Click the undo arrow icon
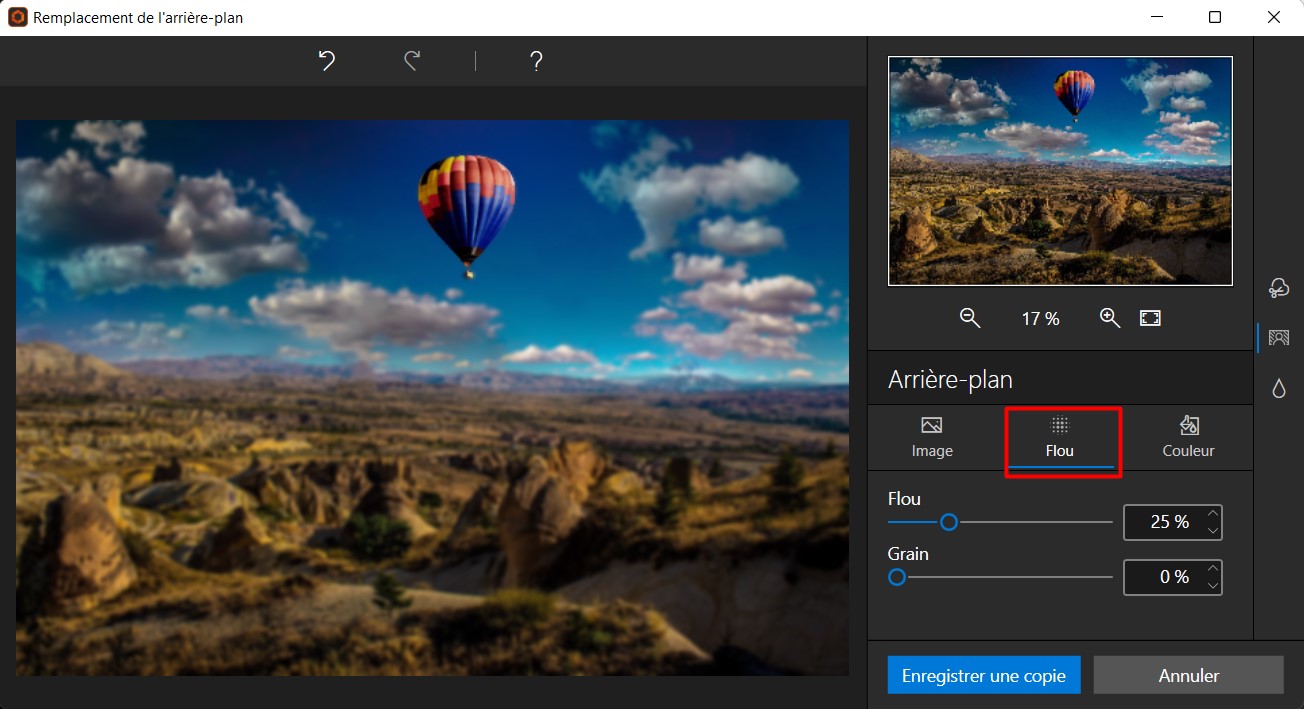 click(x=327, y=61)
